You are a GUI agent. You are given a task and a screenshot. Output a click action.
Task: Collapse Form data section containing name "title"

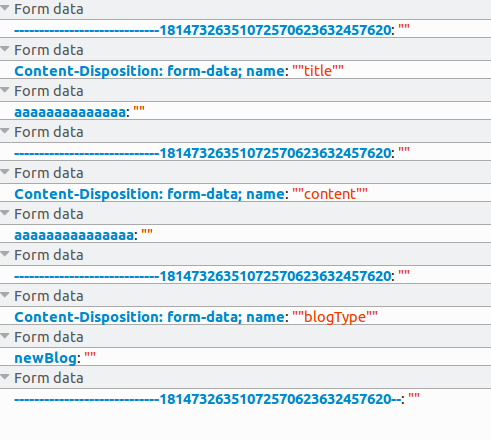tap(5, 49)
